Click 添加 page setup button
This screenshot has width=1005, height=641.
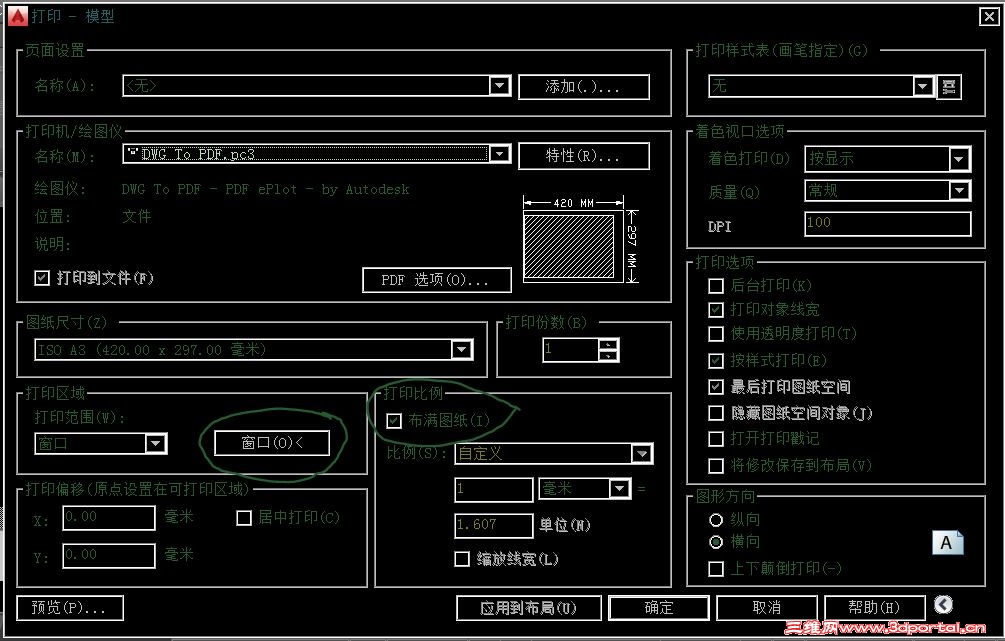click(x=583, y=87)
